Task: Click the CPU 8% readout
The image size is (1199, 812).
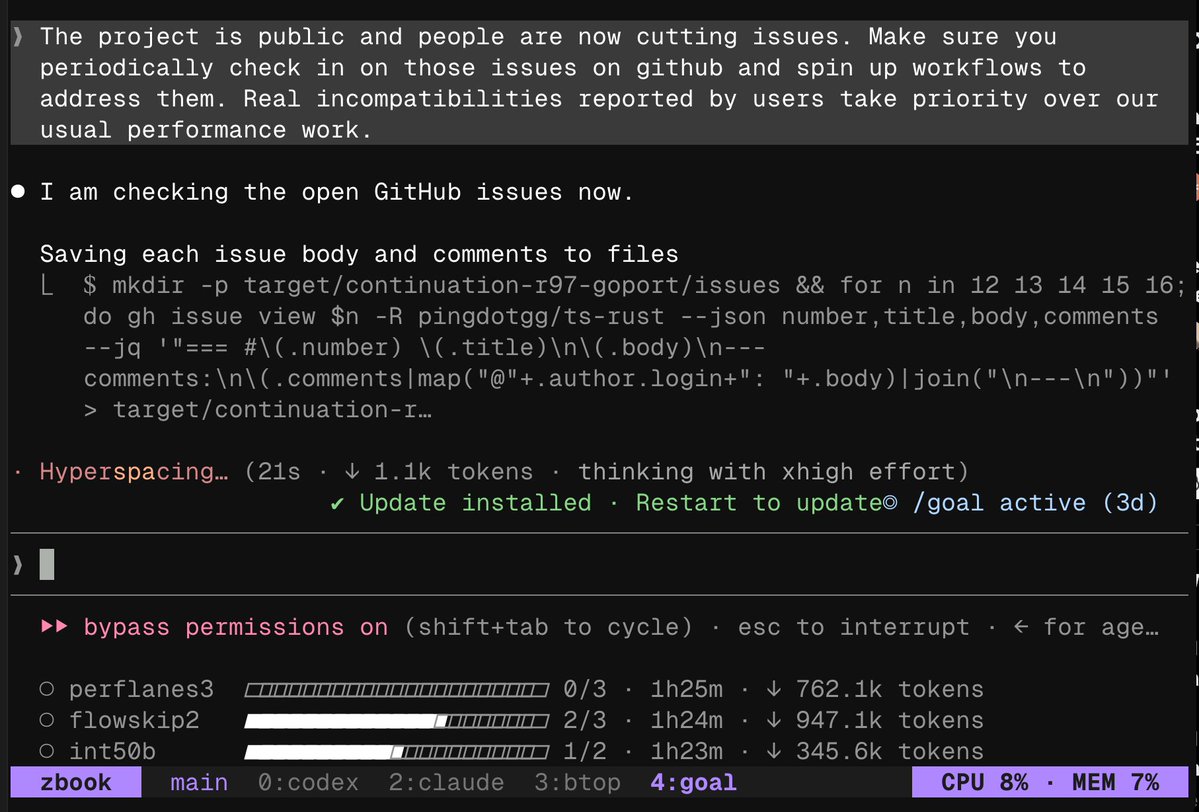Action: coord(984,783)
